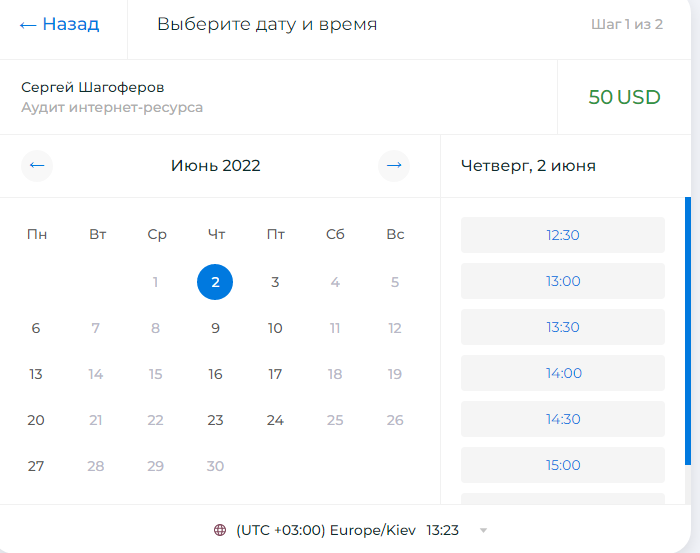Click the highlighted date 2

[x=215, y=282]
